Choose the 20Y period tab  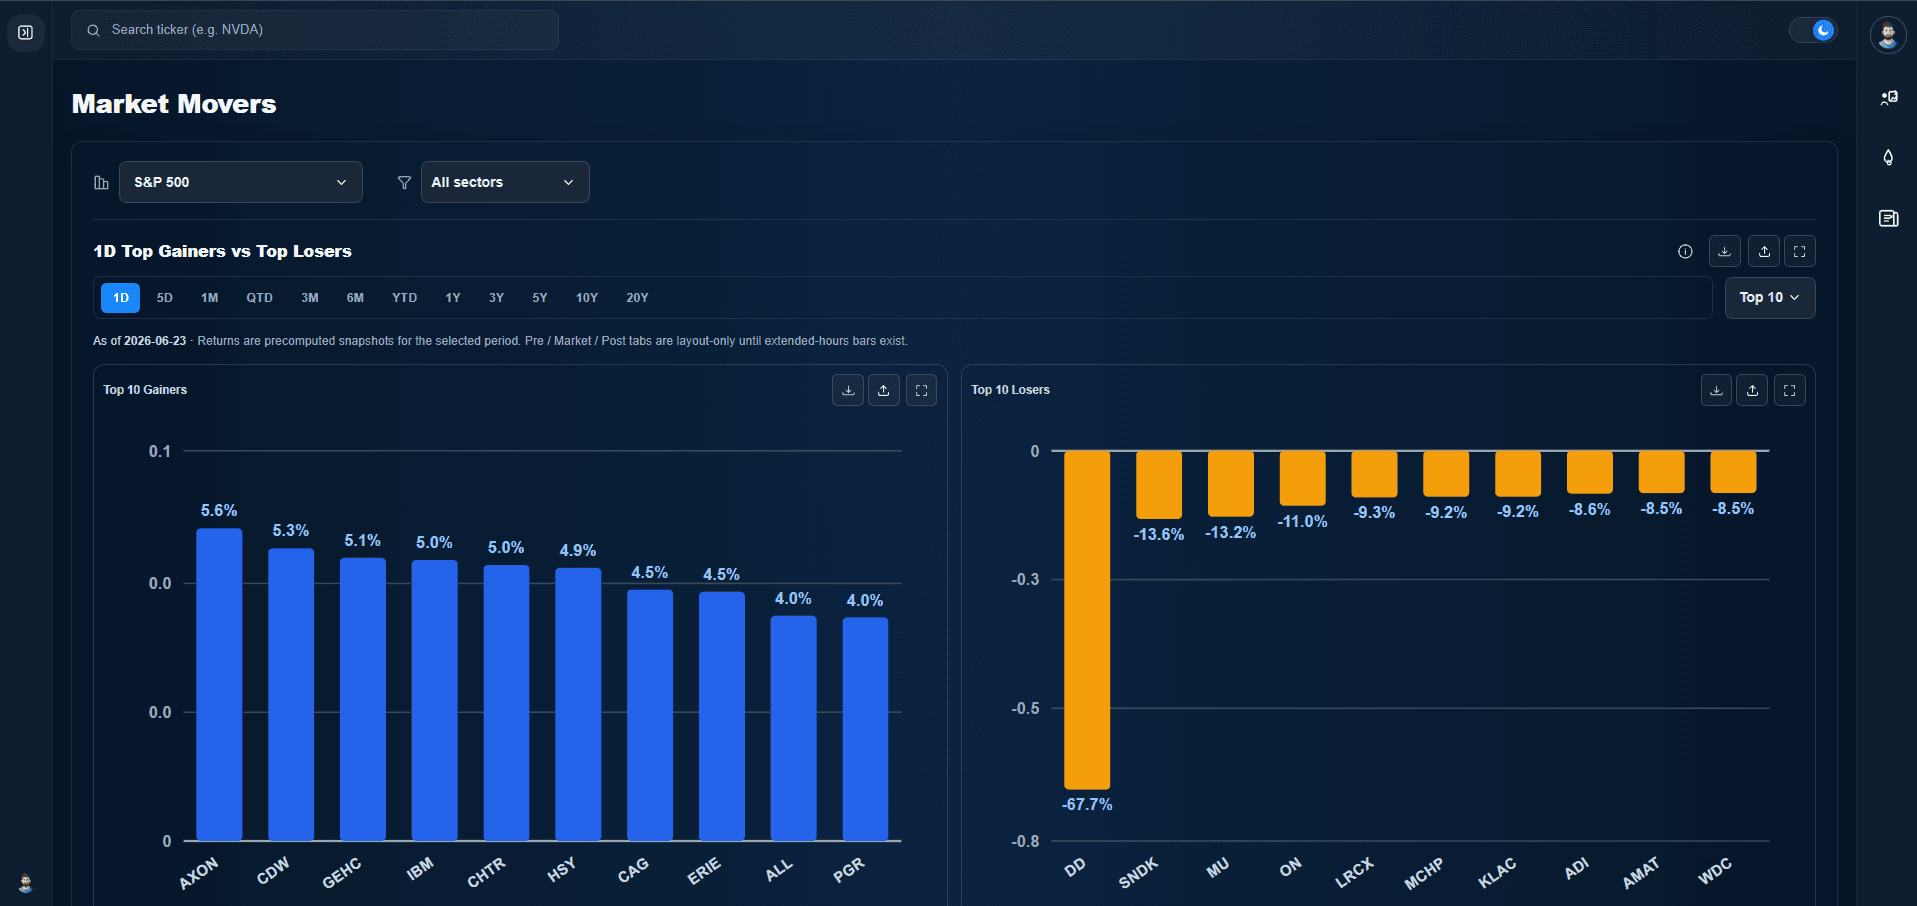(637, 298)
